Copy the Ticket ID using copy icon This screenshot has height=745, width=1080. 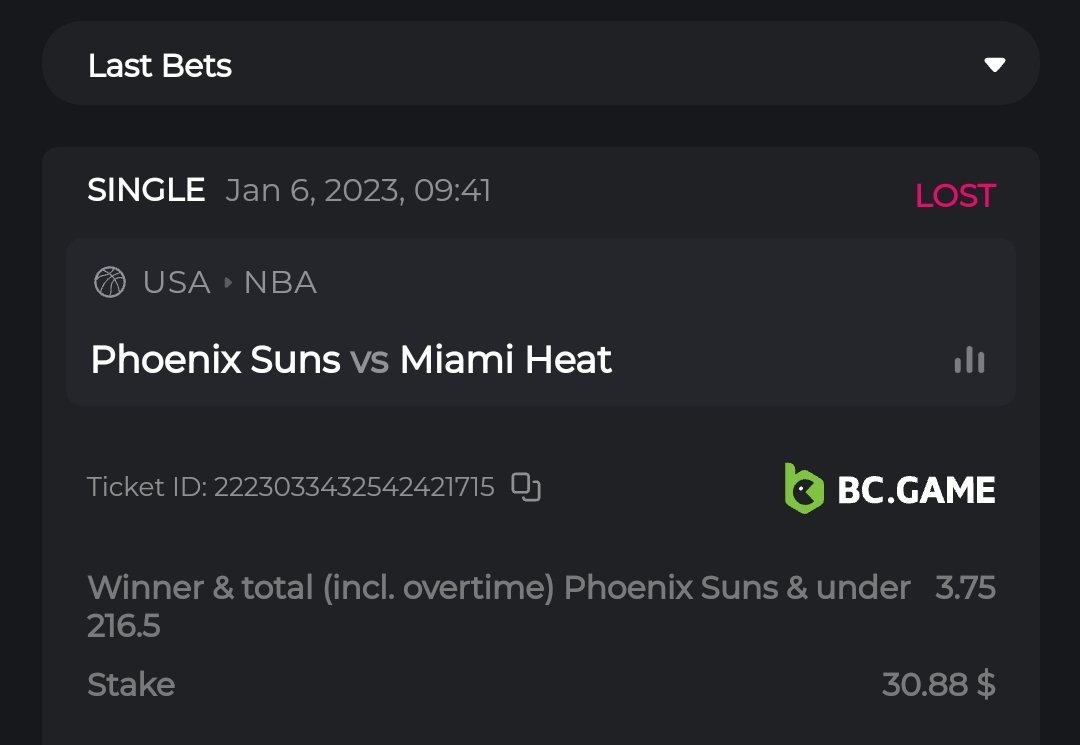coord(526,487)
